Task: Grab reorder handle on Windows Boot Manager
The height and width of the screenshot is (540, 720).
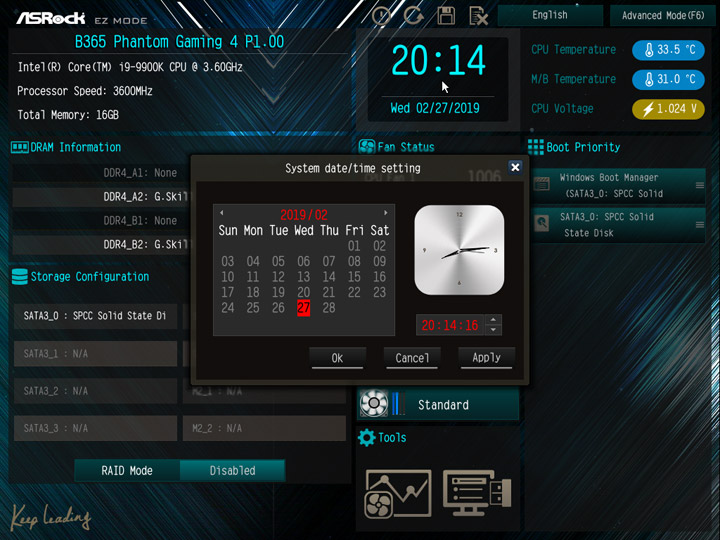Action: 699,185
